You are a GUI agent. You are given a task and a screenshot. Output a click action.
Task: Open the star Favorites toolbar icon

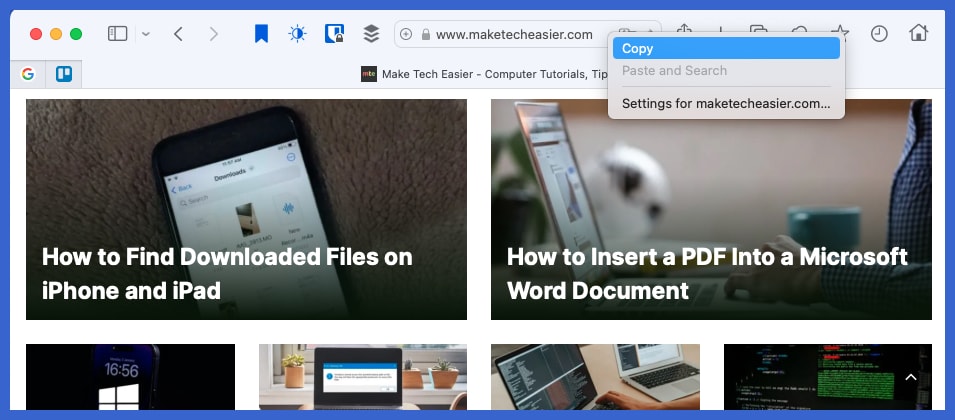coord(840,33)
